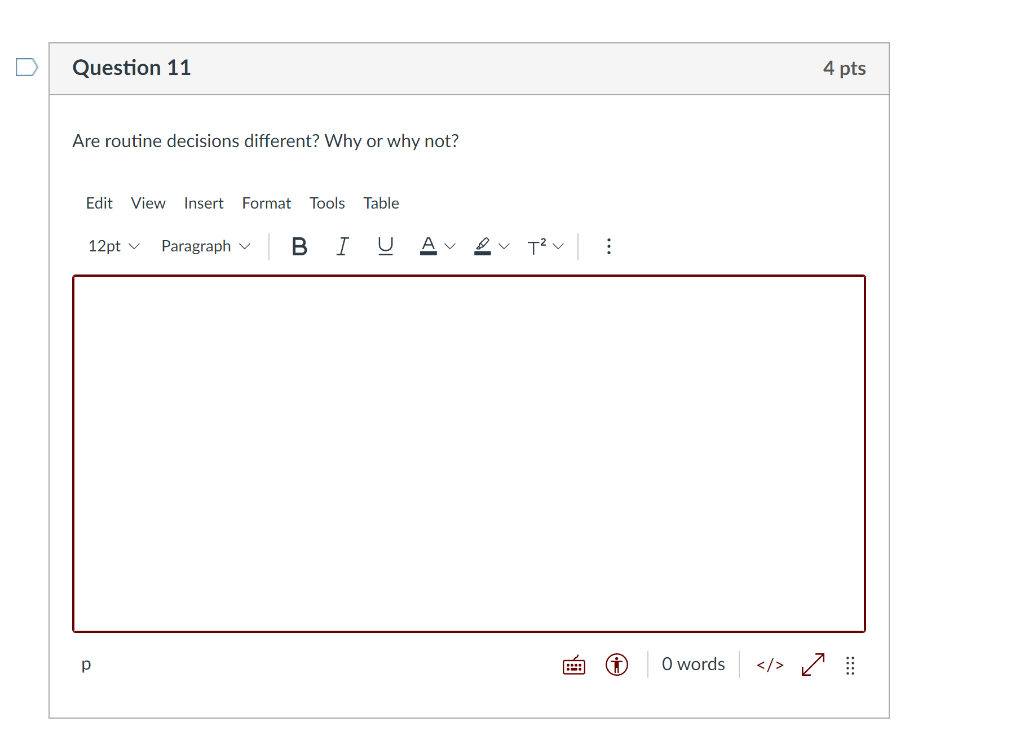1024x735 pixels.
Task: Open the Table menu
Action: coord(381,203)
